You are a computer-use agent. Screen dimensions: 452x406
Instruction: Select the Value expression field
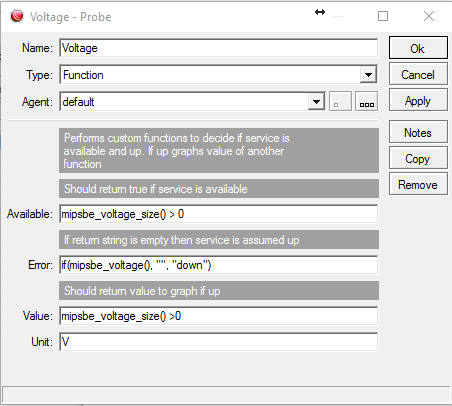pyautogui.click(x=219, y=316)
